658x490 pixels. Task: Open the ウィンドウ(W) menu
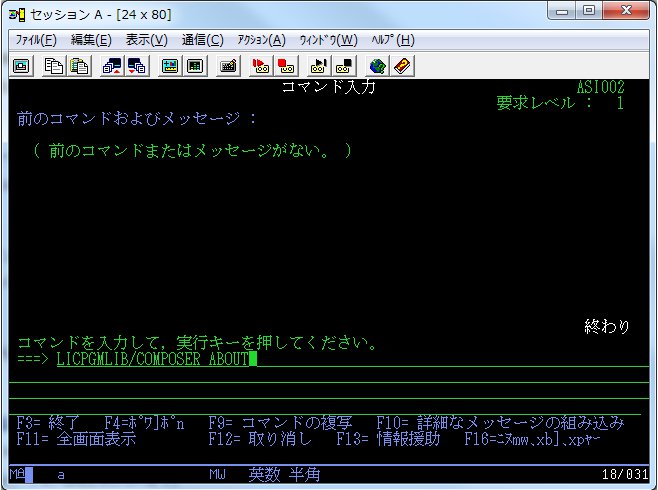click(x=328, y=40)
